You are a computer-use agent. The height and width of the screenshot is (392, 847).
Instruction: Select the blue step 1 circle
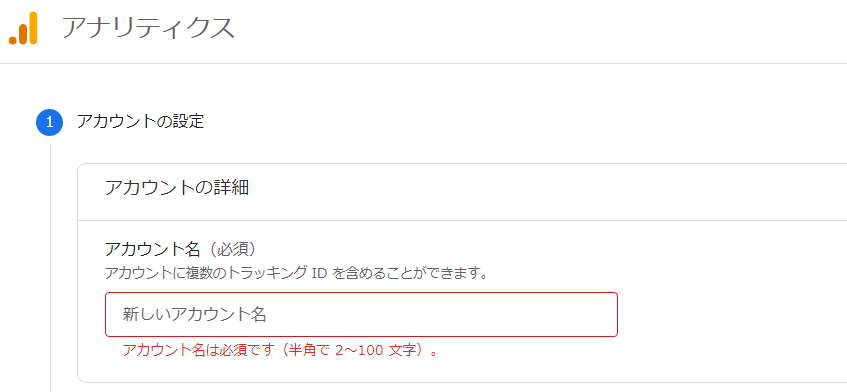tap(50, 122)
